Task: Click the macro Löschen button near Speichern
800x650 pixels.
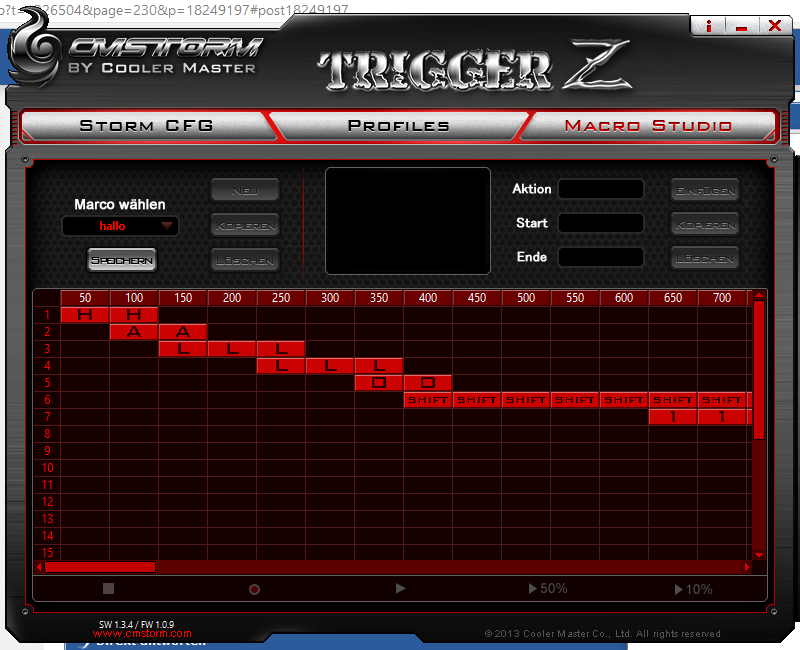Action: 245,260
